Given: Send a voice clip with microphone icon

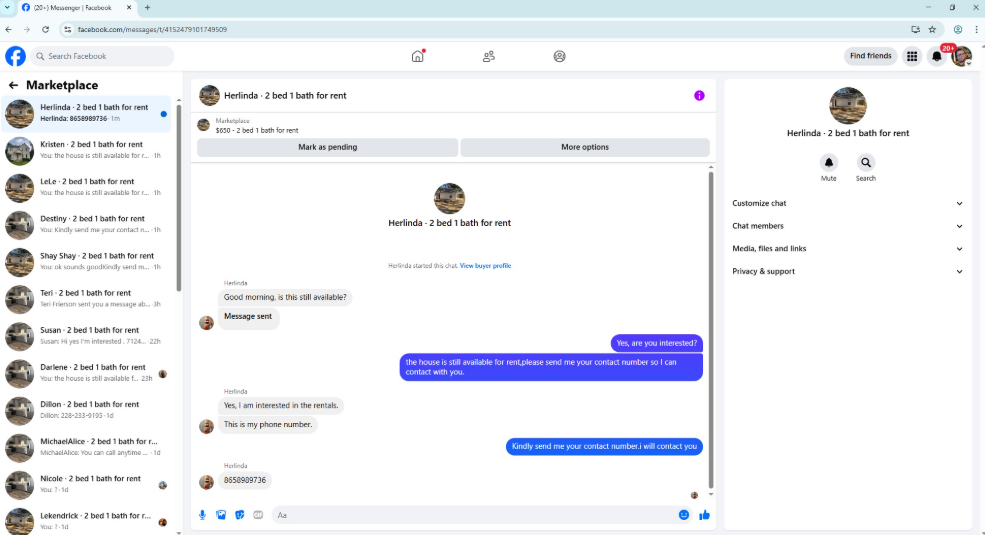Looking at the screenshot, I should click(x=202, y=515).
